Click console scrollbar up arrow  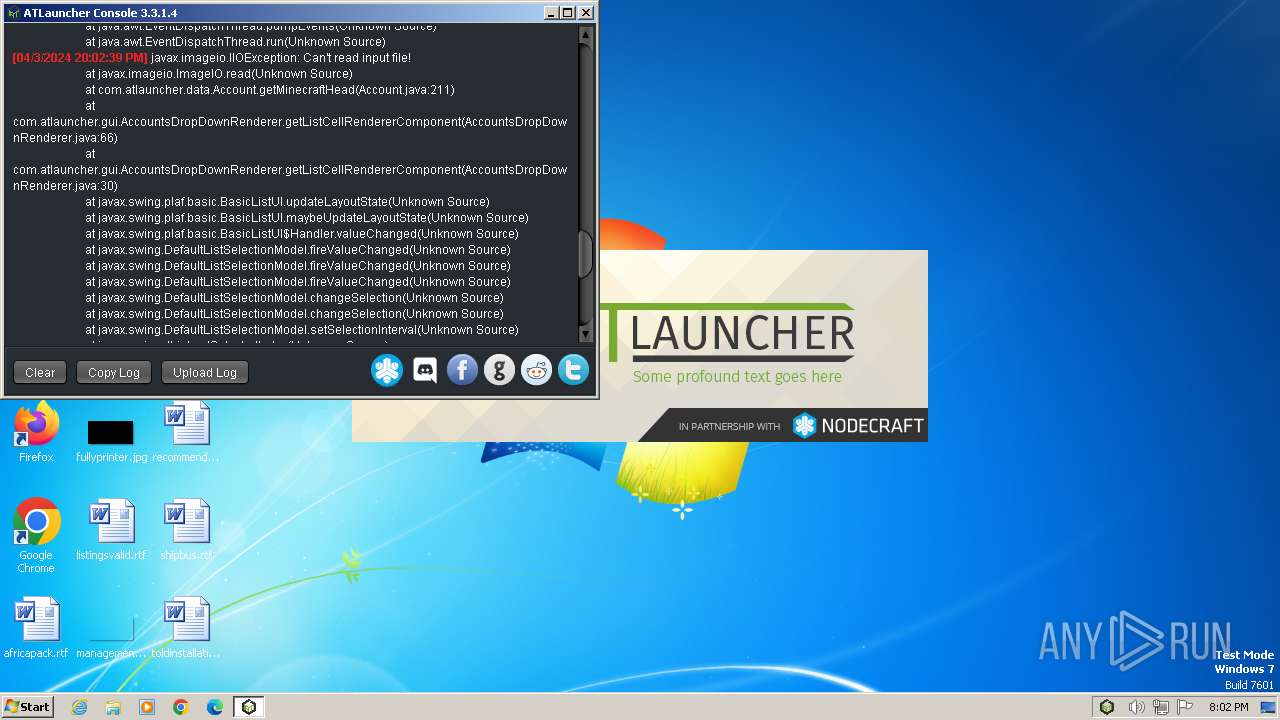[x=586, y=34]
